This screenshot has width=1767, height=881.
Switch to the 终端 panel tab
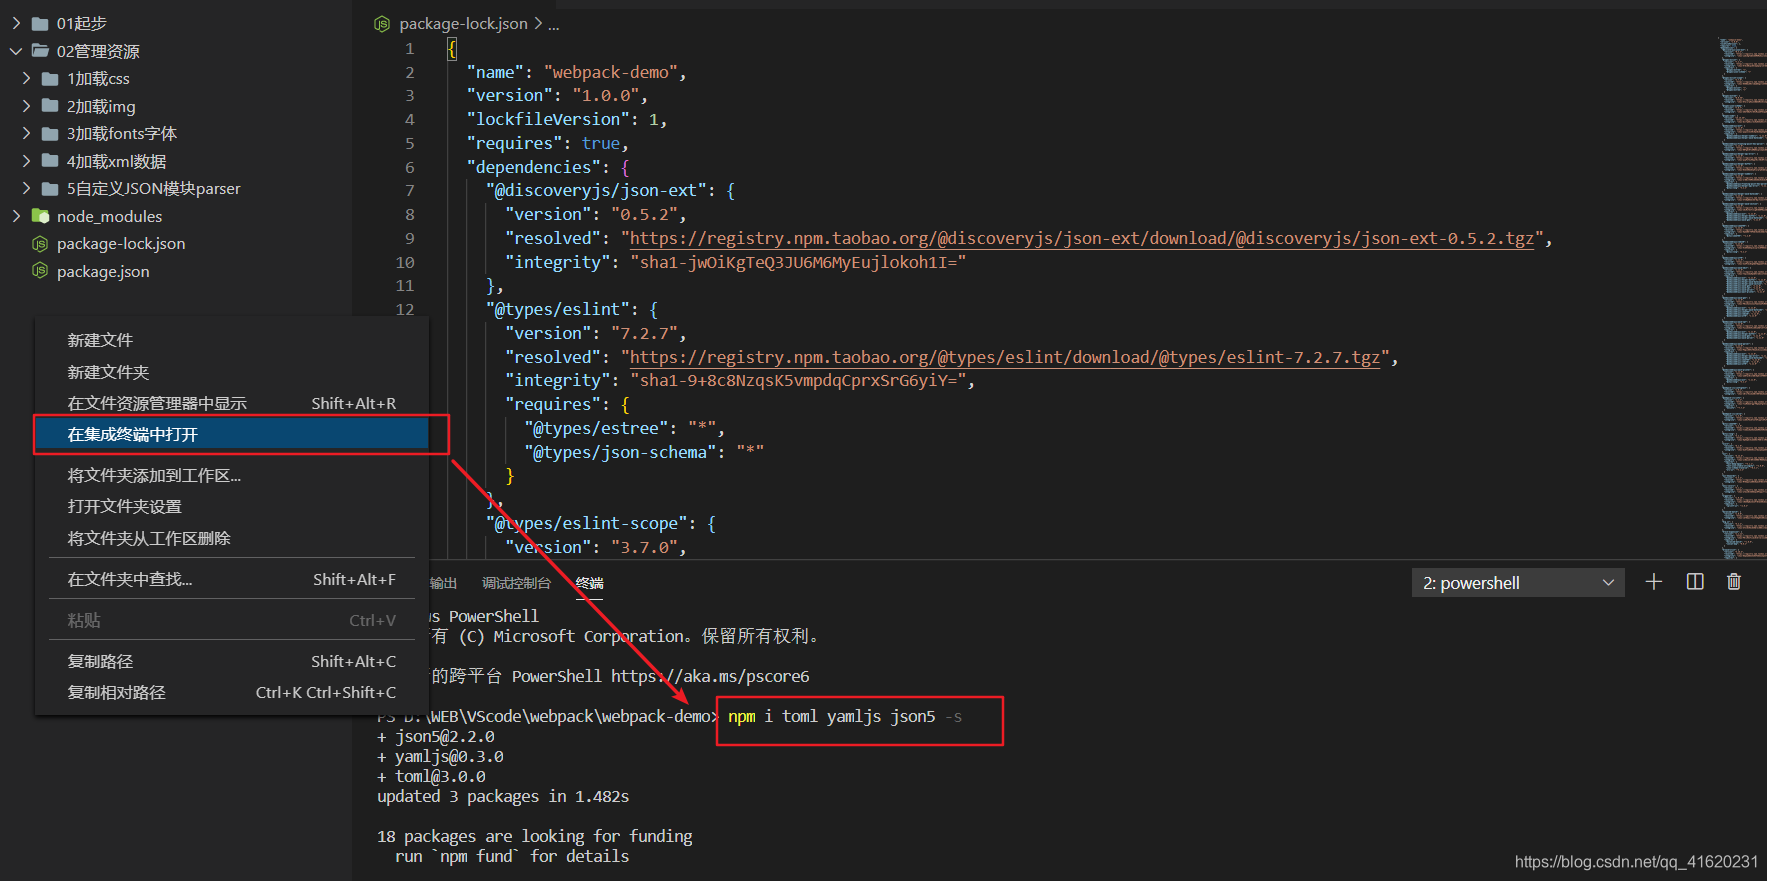590,583
